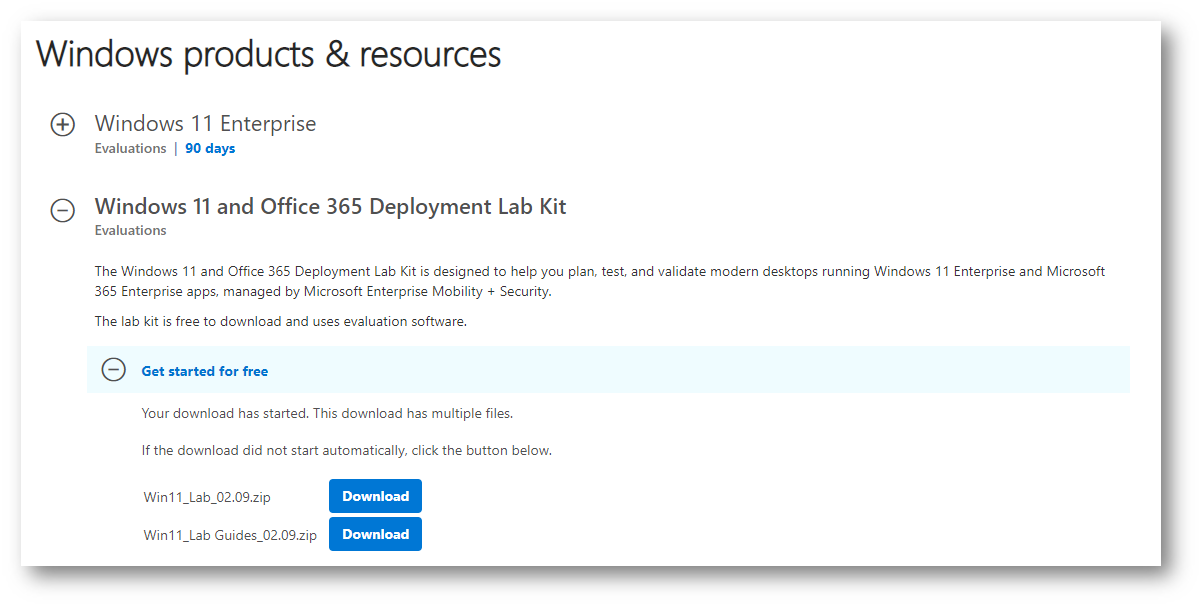This screenshot has height=608, width=1203.
Task: Expand the Windows 11 Enterprise plus icon
Action: click(63, 125)
